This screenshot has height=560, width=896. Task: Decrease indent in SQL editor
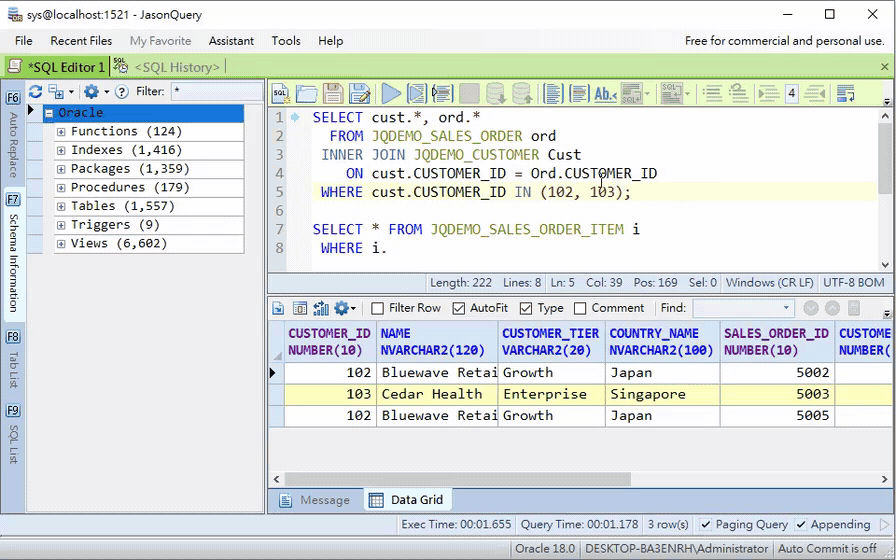(x=815, y=93)
